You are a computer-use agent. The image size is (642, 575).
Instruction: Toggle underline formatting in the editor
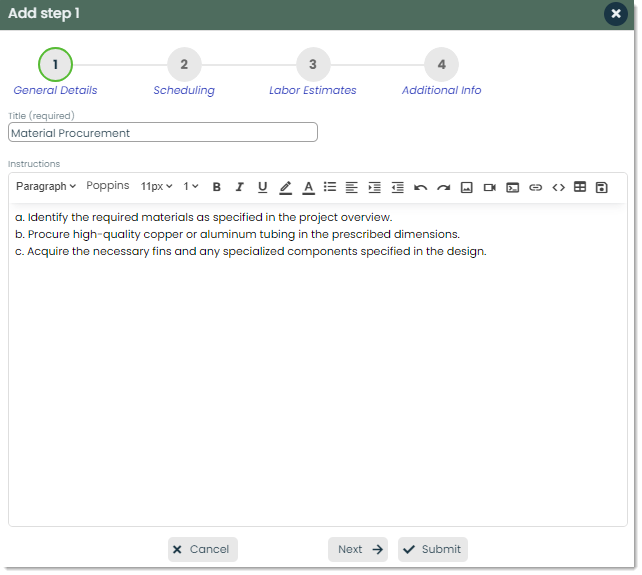(x=262, y=188)
